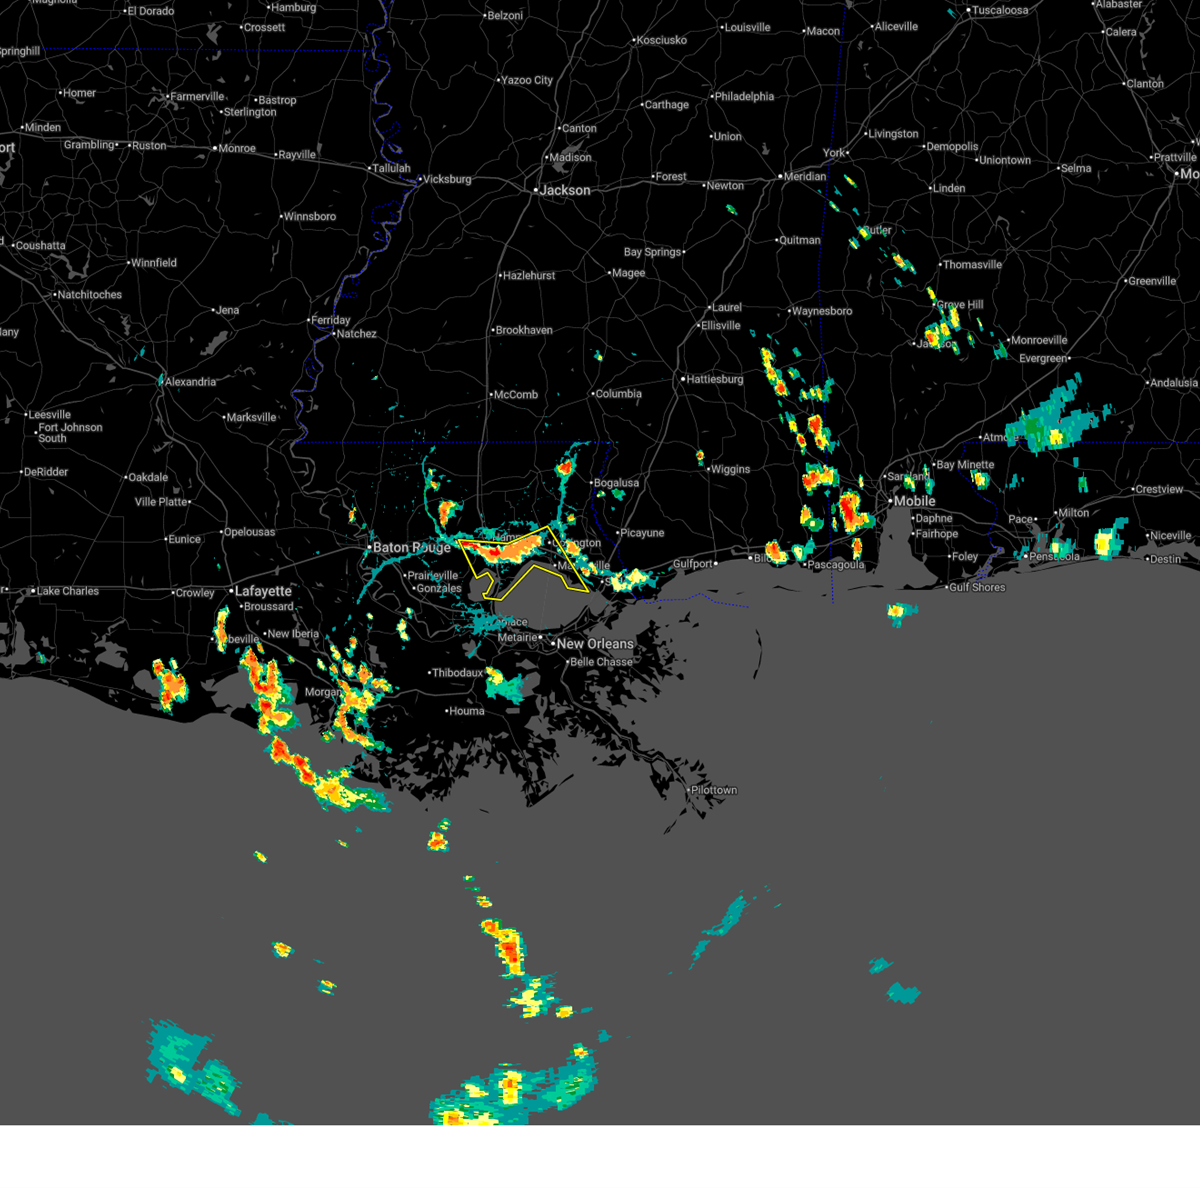
Task: Select the Brookhaven label
Action: [524, 331]
